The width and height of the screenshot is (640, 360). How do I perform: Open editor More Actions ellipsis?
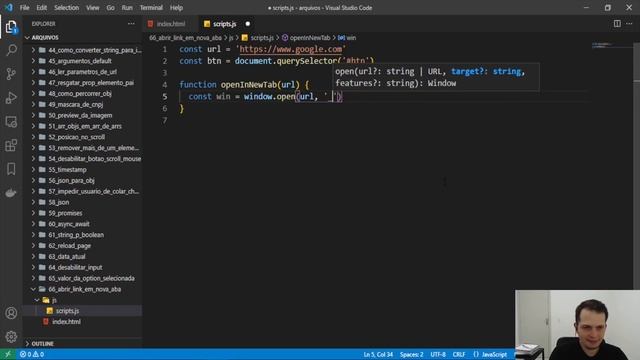point(629,24)
